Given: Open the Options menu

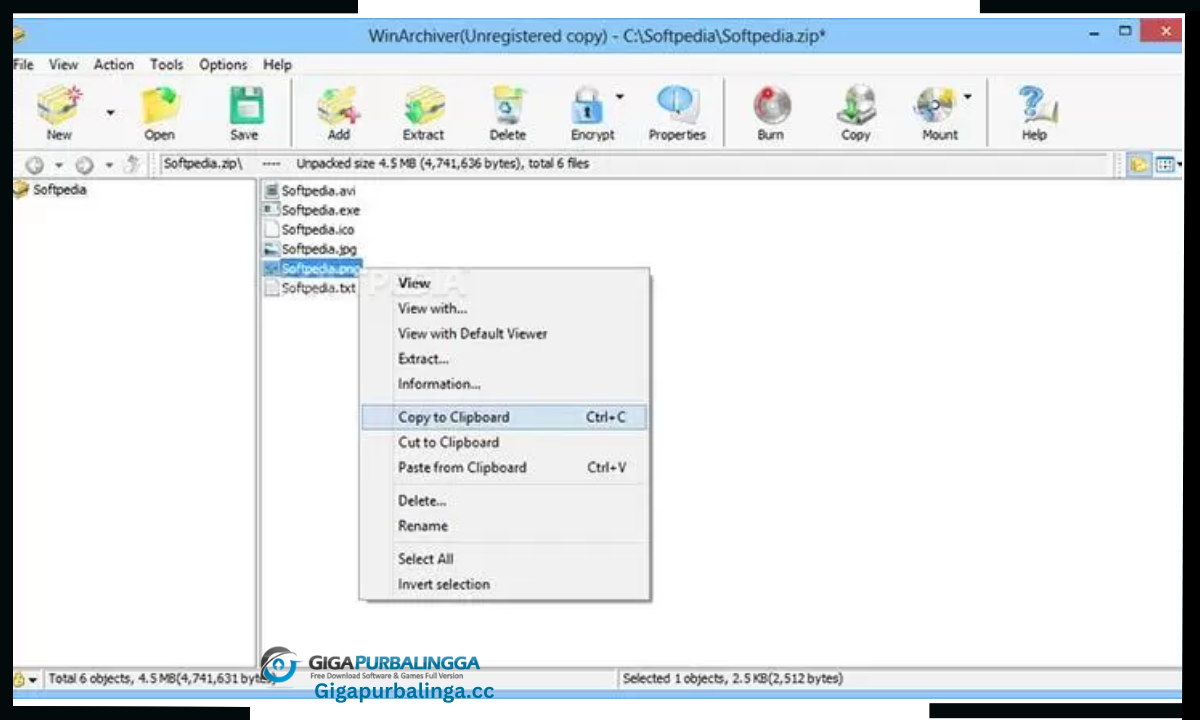Looking at the screenshot, I should click(x=223, y=64).
